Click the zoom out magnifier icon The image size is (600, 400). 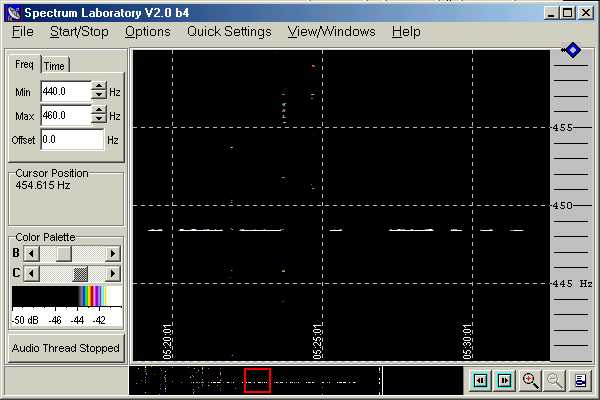pyautogui.click(x=555, y=381)
